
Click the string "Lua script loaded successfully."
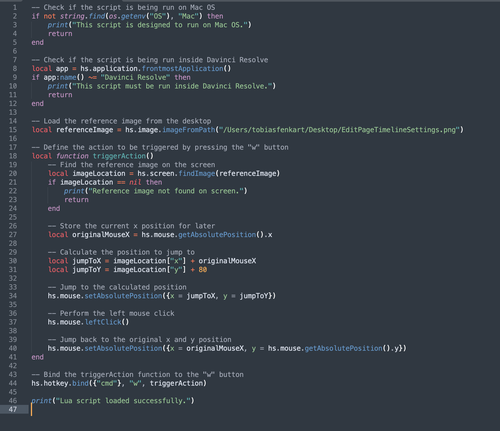[x=123, y=401]
